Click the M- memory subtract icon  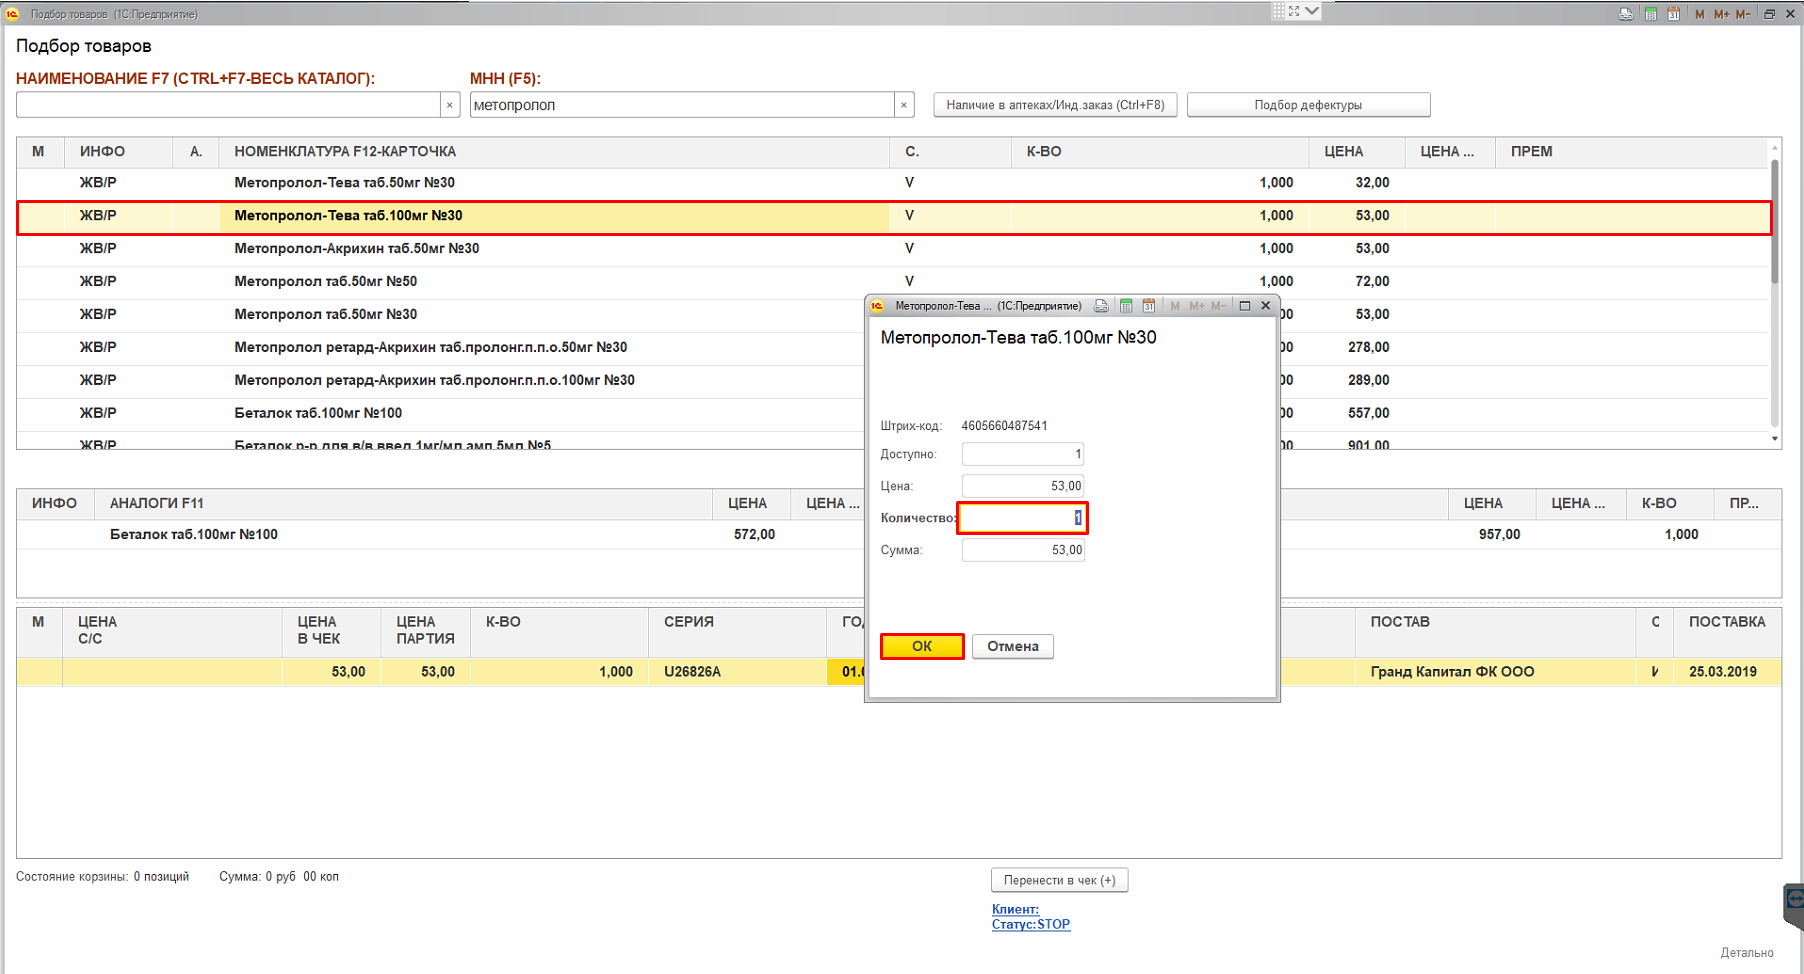(x=1743, y=14)
